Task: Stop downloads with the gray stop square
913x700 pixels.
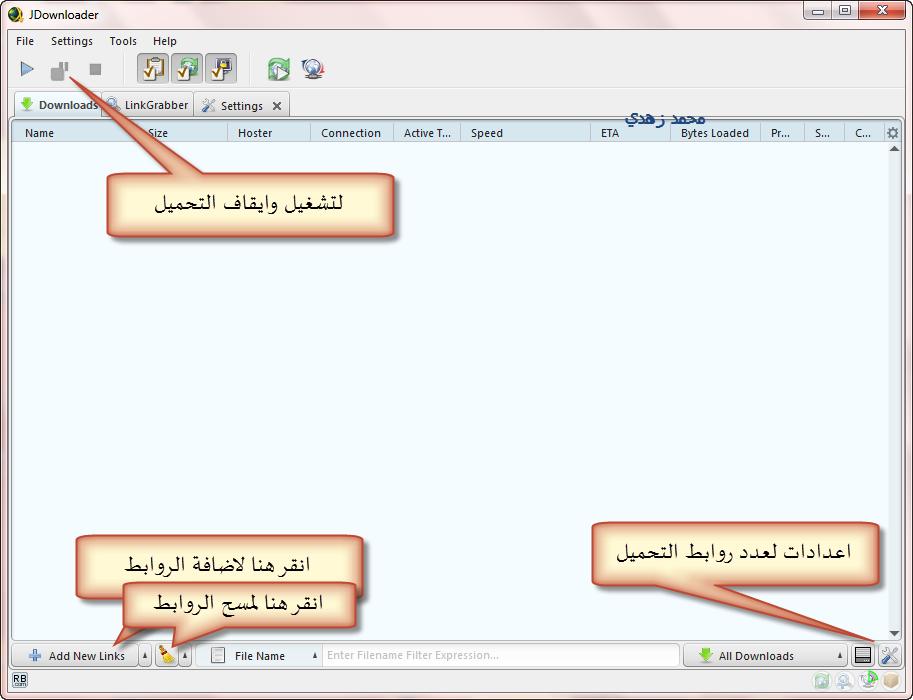Action: [95, 70]
